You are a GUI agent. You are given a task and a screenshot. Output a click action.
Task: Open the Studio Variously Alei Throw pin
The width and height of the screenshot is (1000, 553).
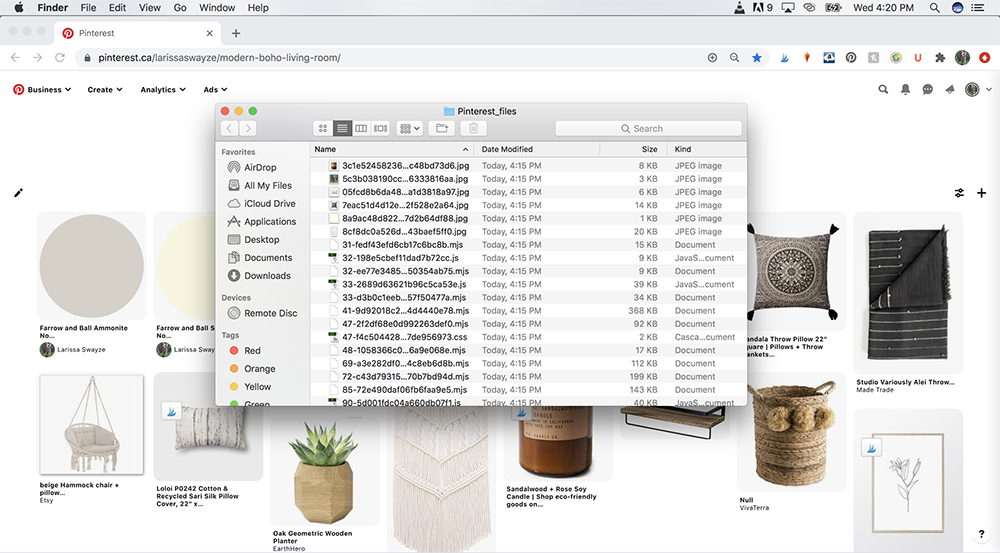(x=908, y=293)
